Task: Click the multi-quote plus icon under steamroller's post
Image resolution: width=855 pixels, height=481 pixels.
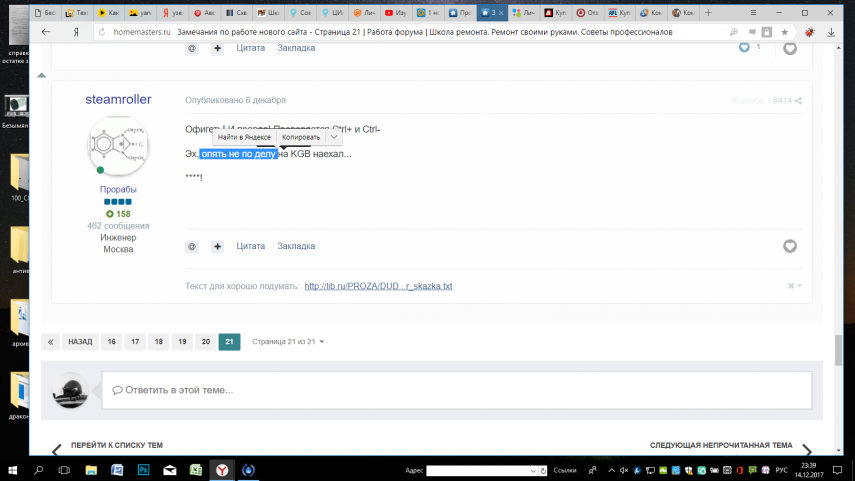Action: (x=217, y=246)
